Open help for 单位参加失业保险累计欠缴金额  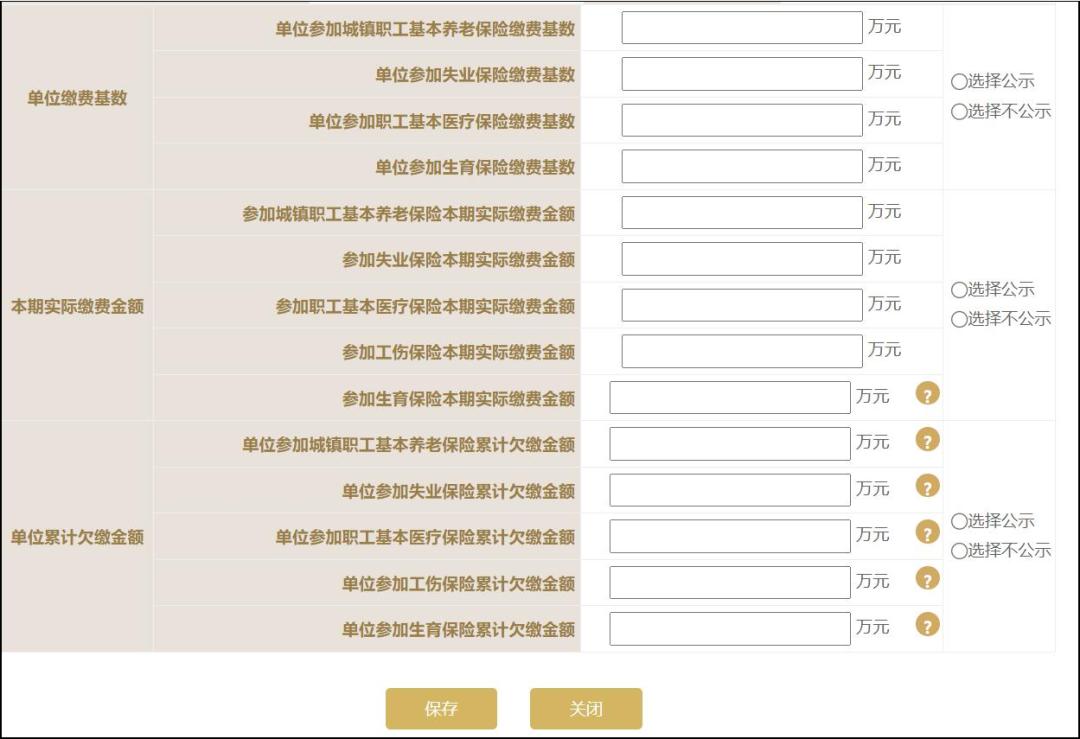point(928,488)
